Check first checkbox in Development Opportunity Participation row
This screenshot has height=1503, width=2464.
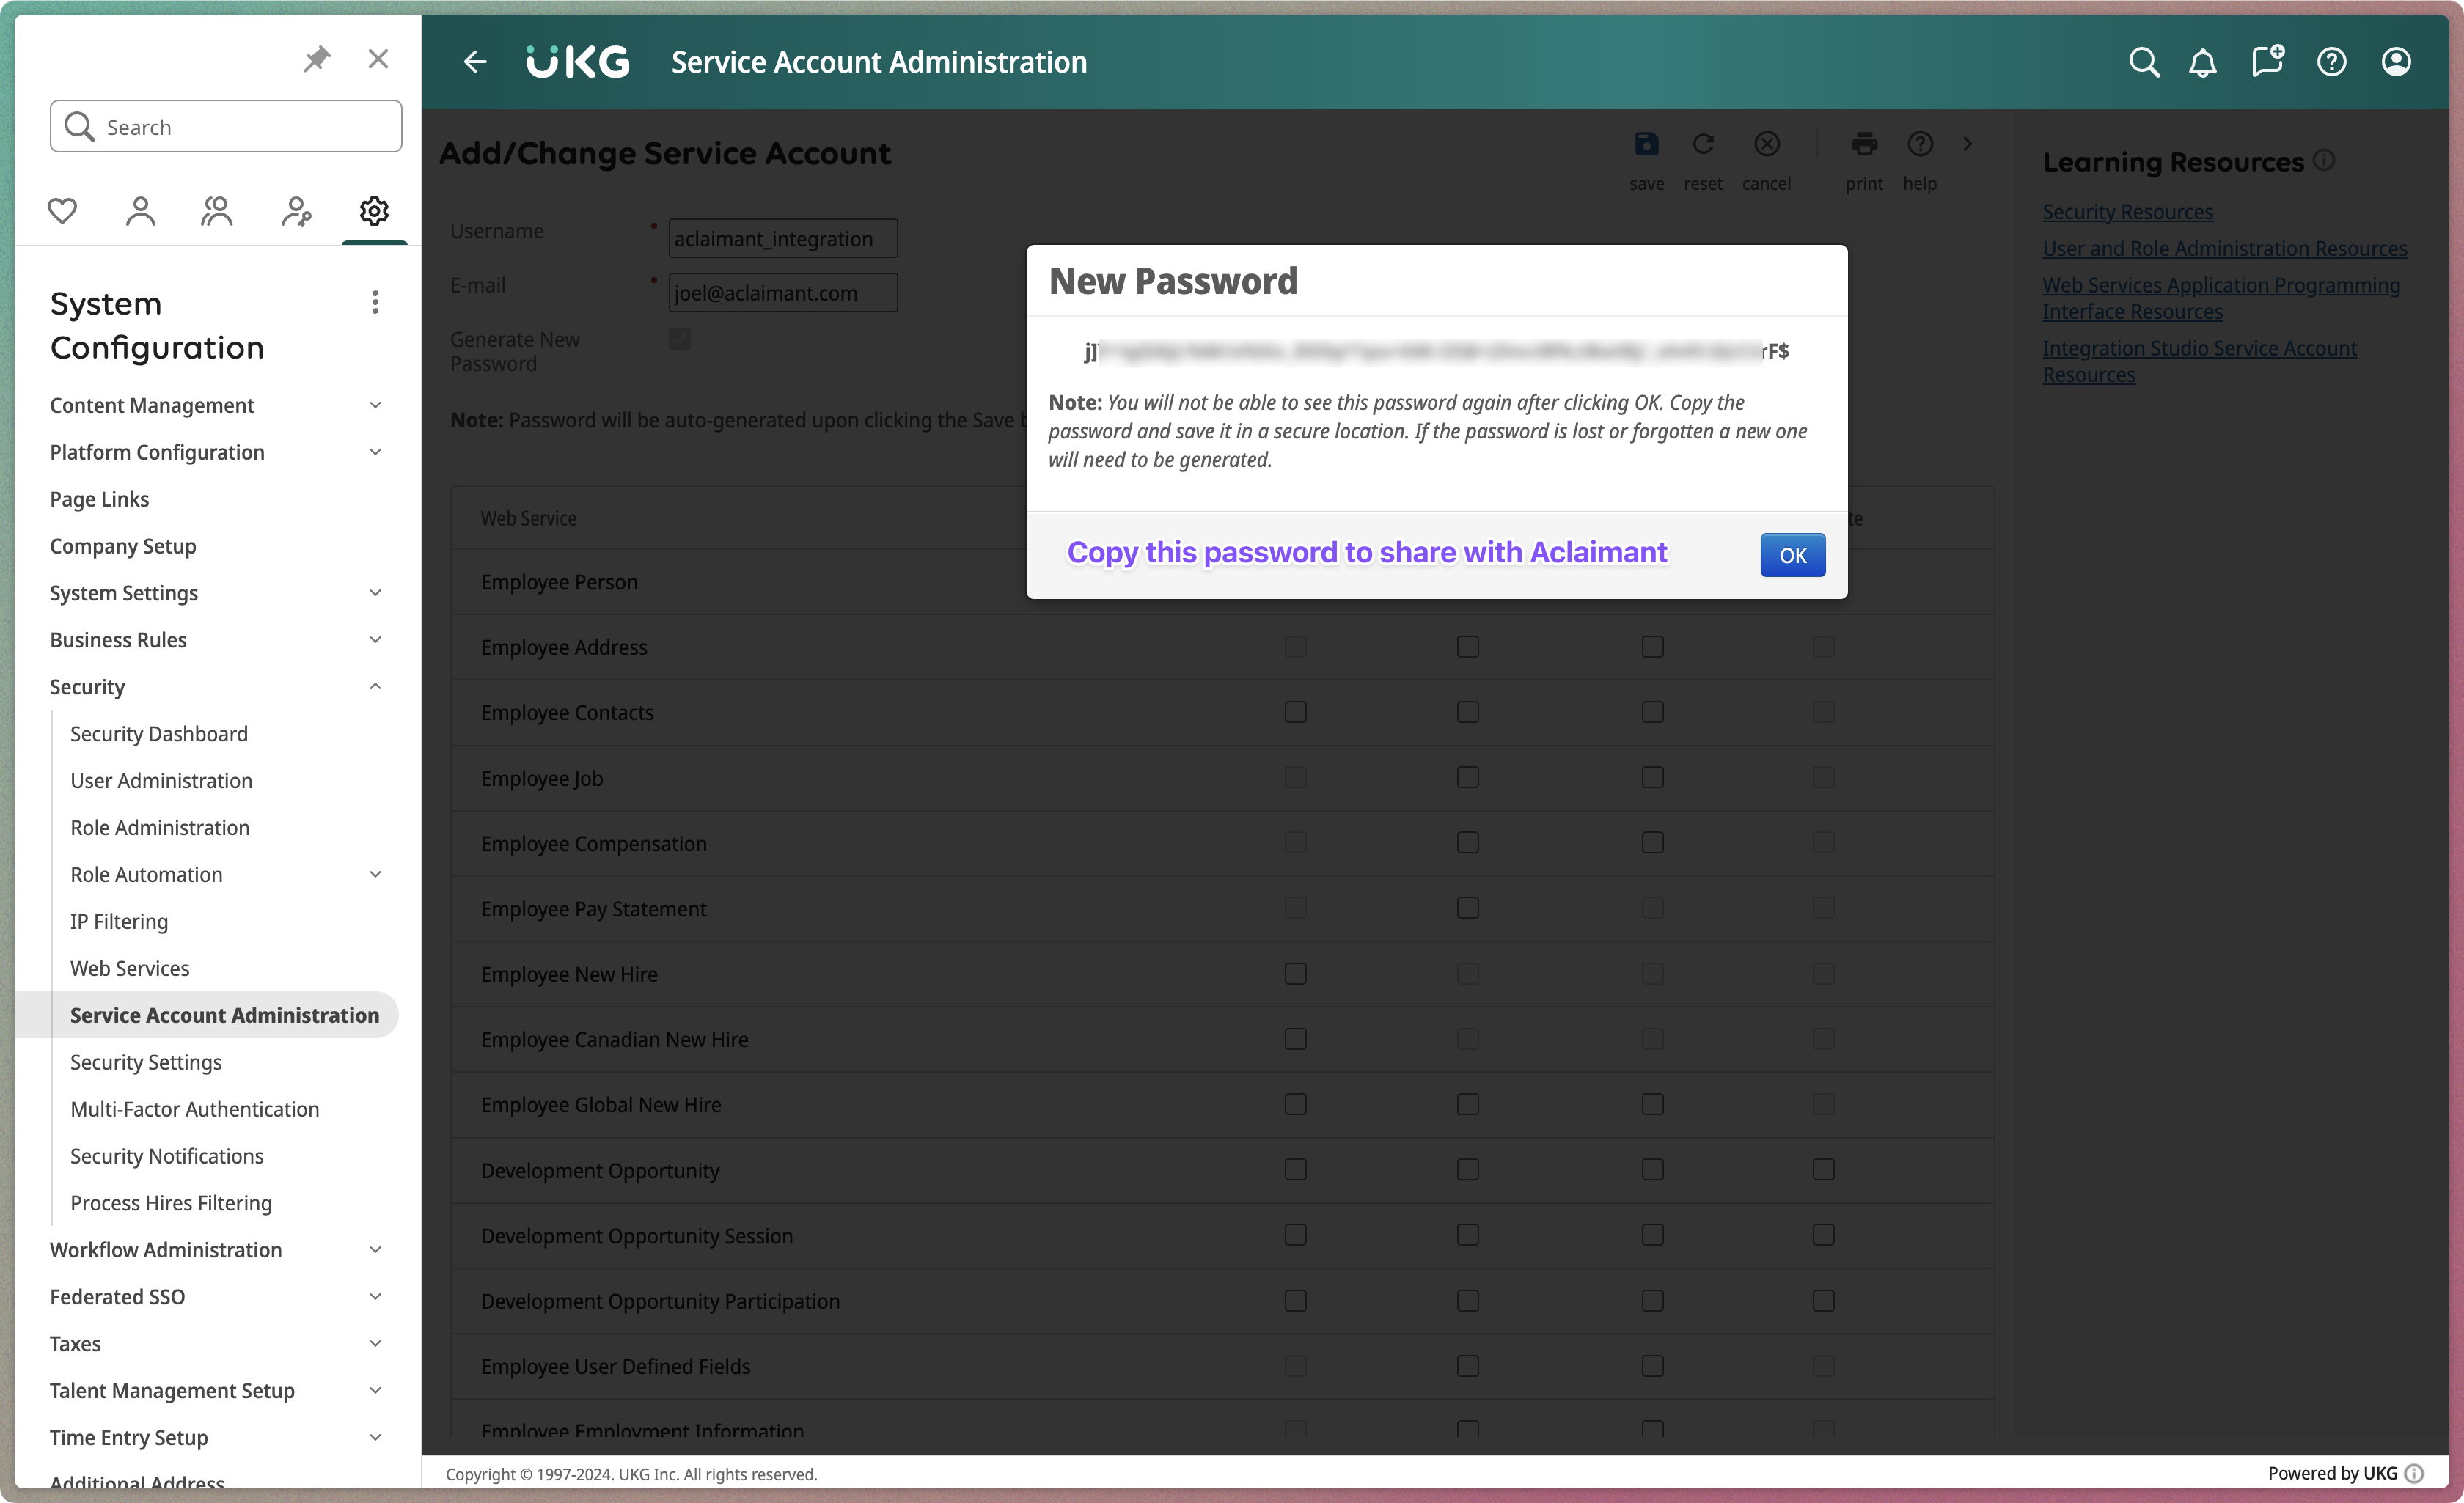pos(1296,1301)
